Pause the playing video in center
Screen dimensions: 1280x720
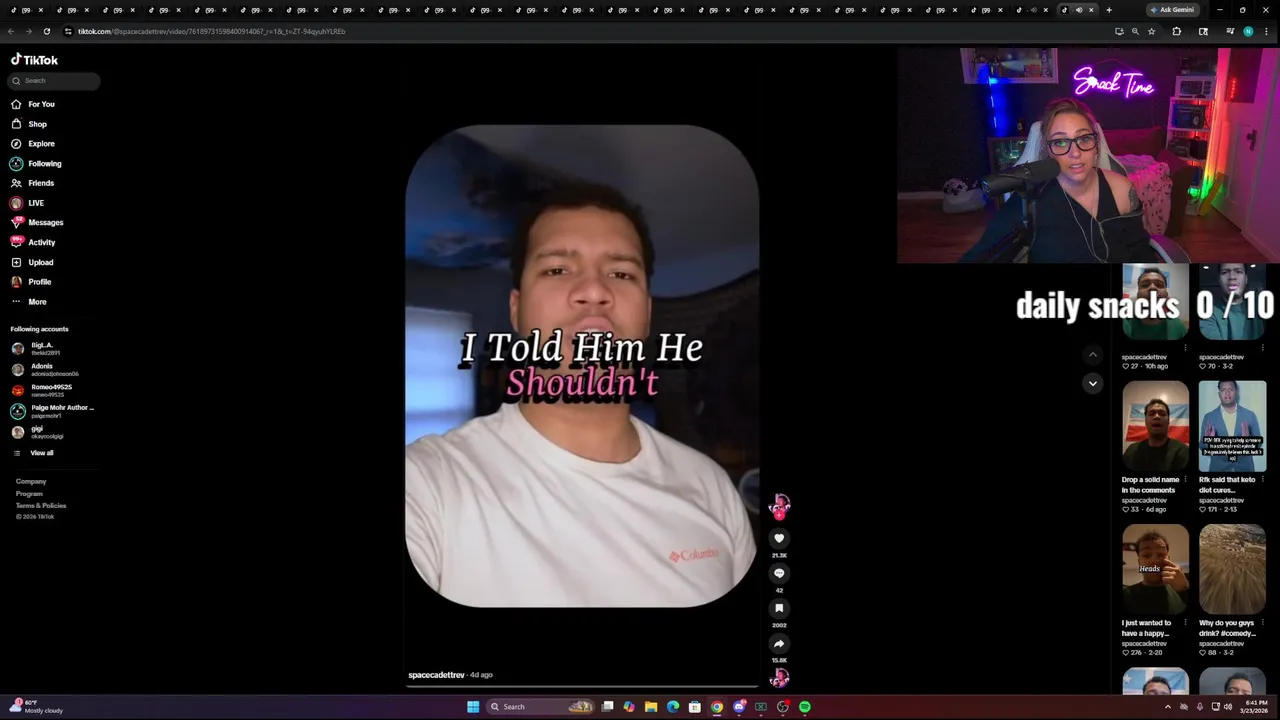click(582, 366)
